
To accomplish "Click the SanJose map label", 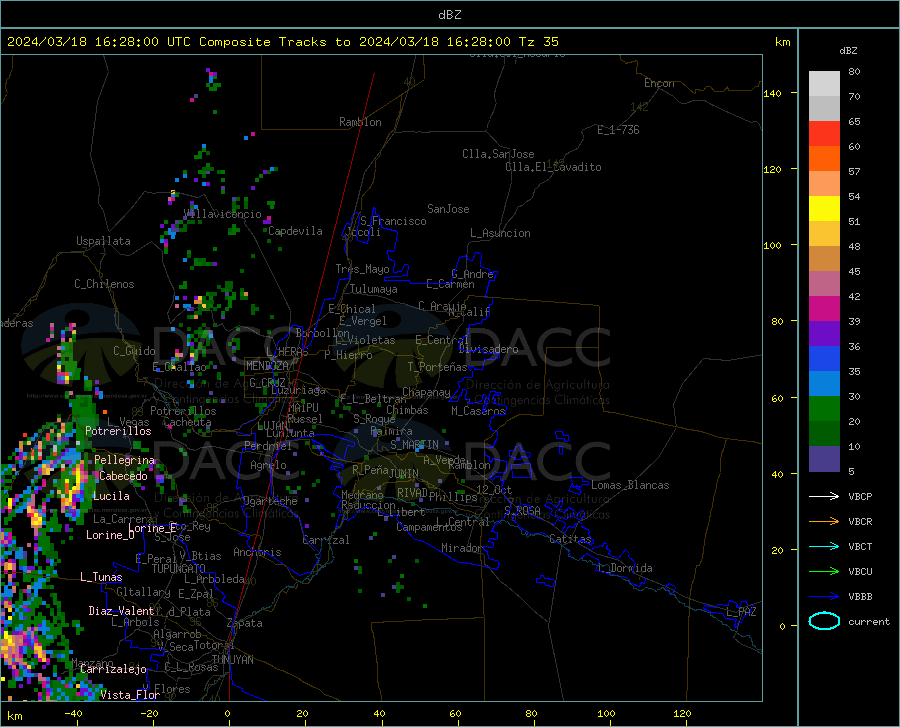I will [x=448, y=209].
